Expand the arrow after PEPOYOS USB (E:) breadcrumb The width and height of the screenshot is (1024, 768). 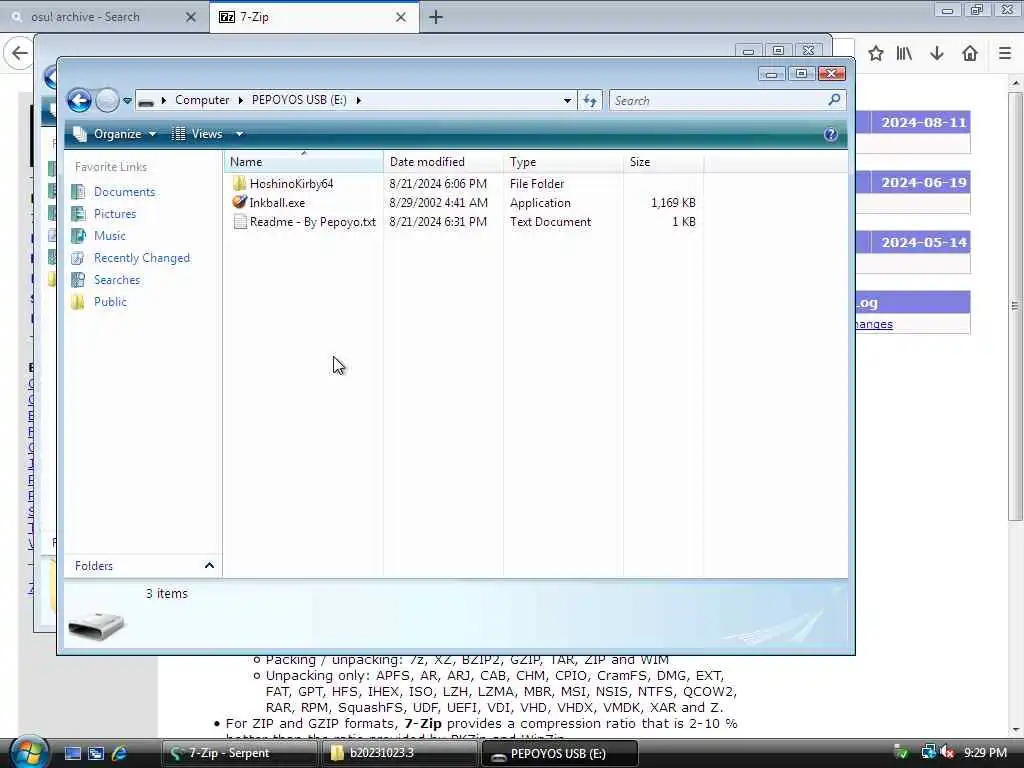coord(359,100)
